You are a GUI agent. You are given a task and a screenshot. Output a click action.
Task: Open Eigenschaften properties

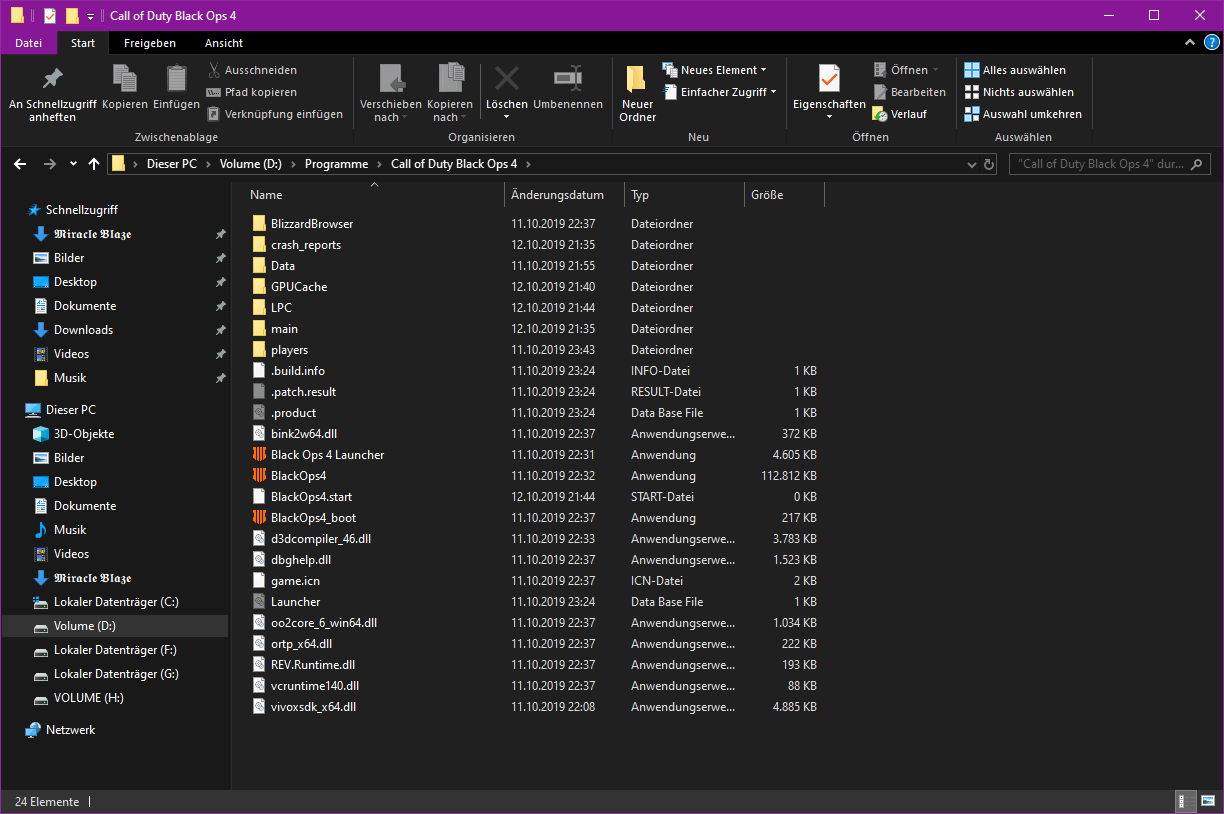(829, 93)
